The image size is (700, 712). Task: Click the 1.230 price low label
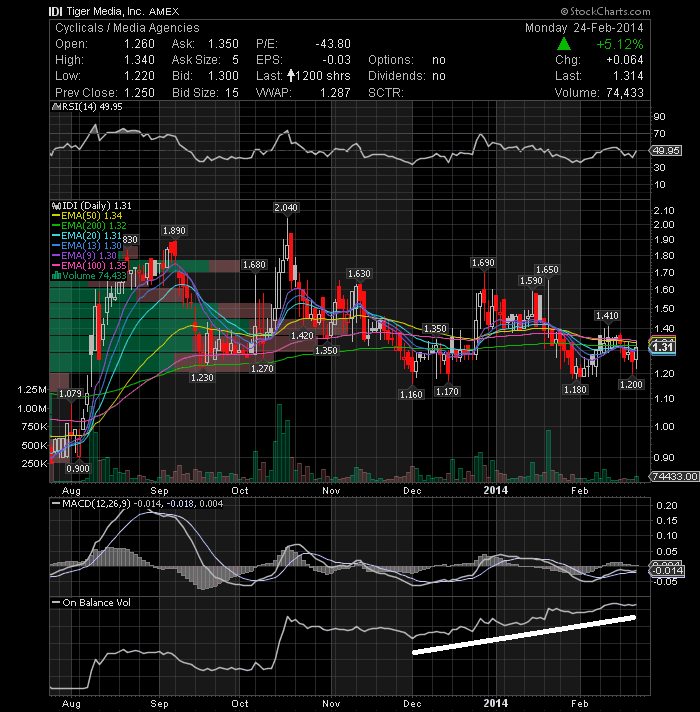point(202,378)
